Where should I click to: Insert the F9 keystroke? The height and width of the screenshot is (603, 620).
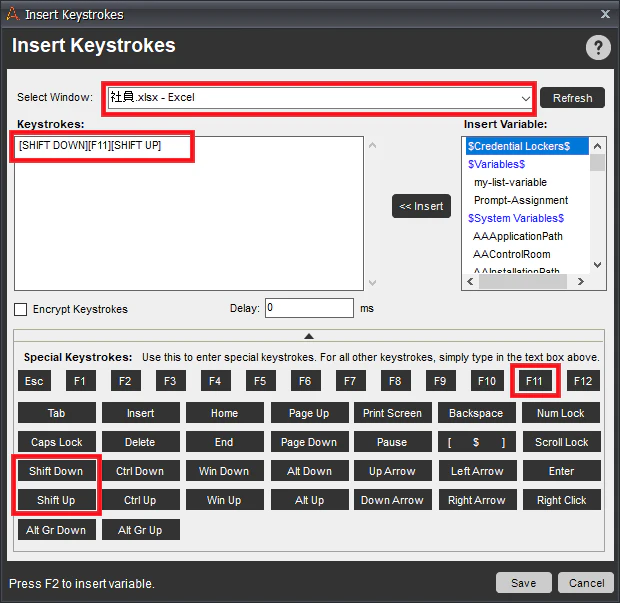(441, 381)
